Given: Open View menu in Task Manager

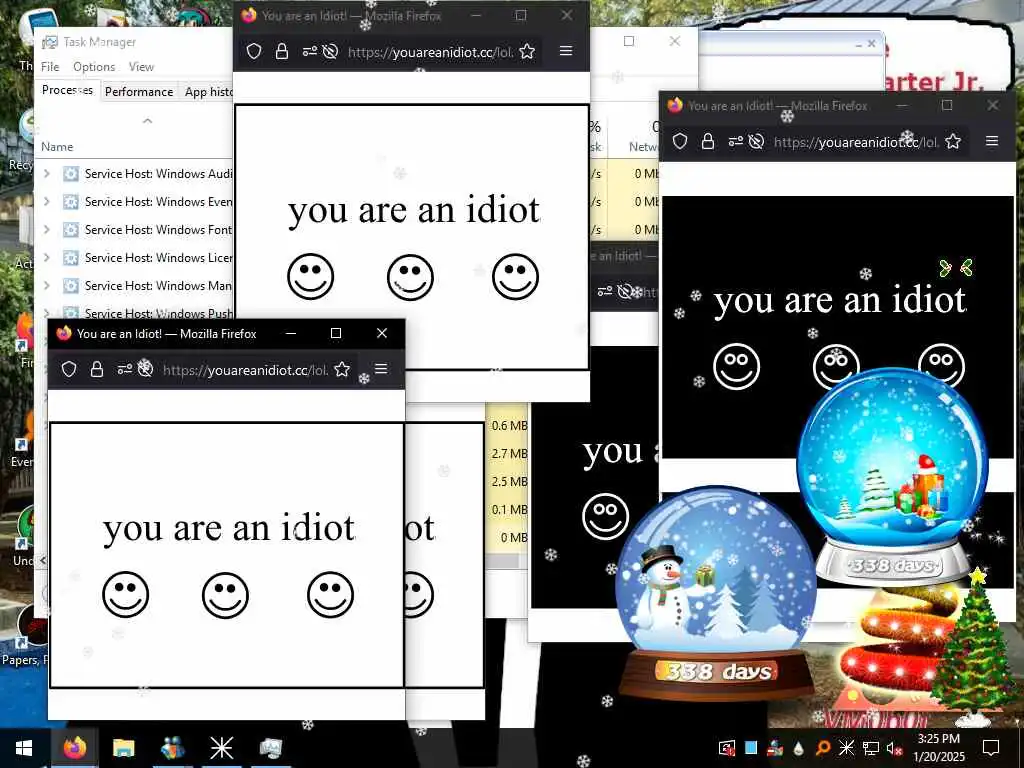Looking at the screenshot, I should pyautogui.click(x=141, y=67).
